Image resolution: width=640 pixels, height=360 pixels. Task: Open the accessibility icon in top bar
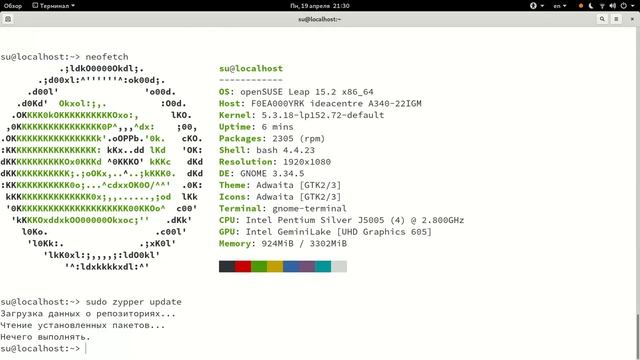click(533, 6)
